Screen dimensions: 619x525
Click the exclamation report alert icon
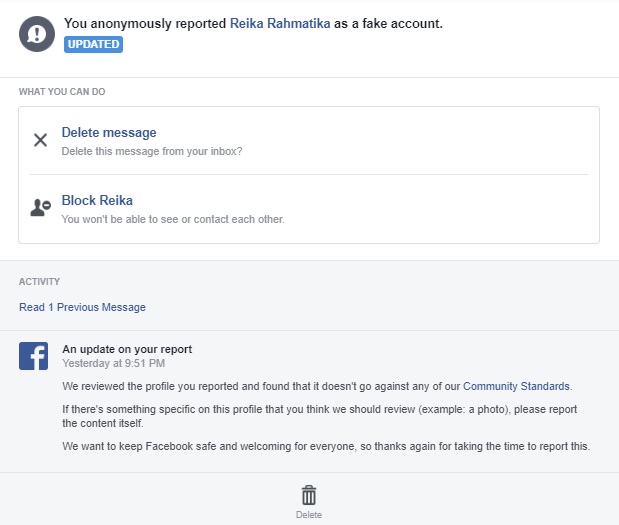tap(37, 34)
